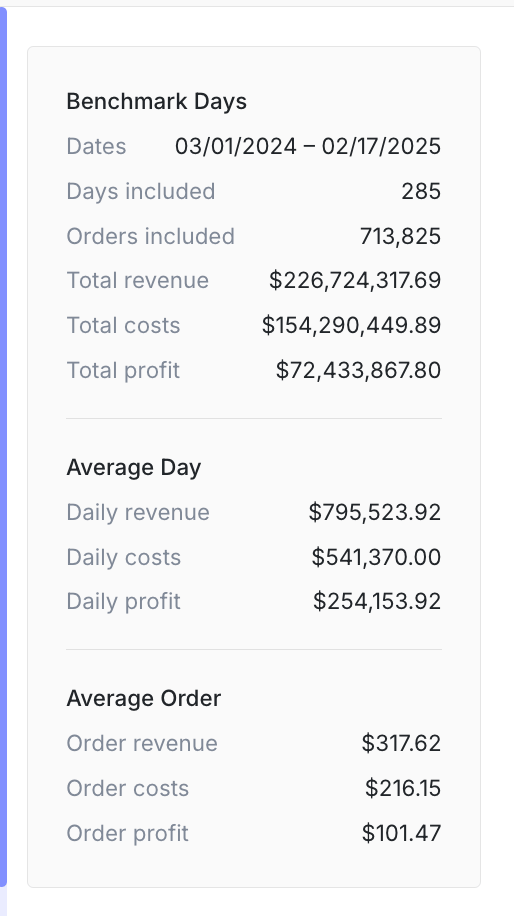The width and height of the screenshot is (514, 916).
Task: Click the Orders included label
Action: [x=151, y=237]
